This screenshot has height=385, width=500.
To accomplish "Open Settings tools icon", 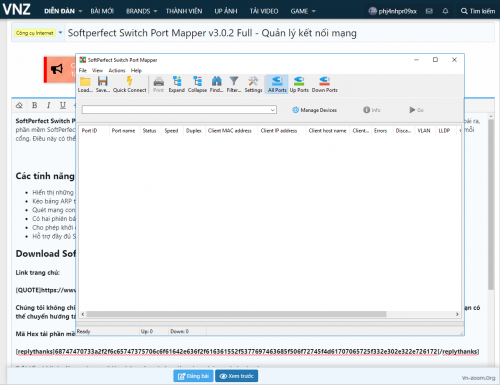I will pyautogui.click(x=253, y=84).
